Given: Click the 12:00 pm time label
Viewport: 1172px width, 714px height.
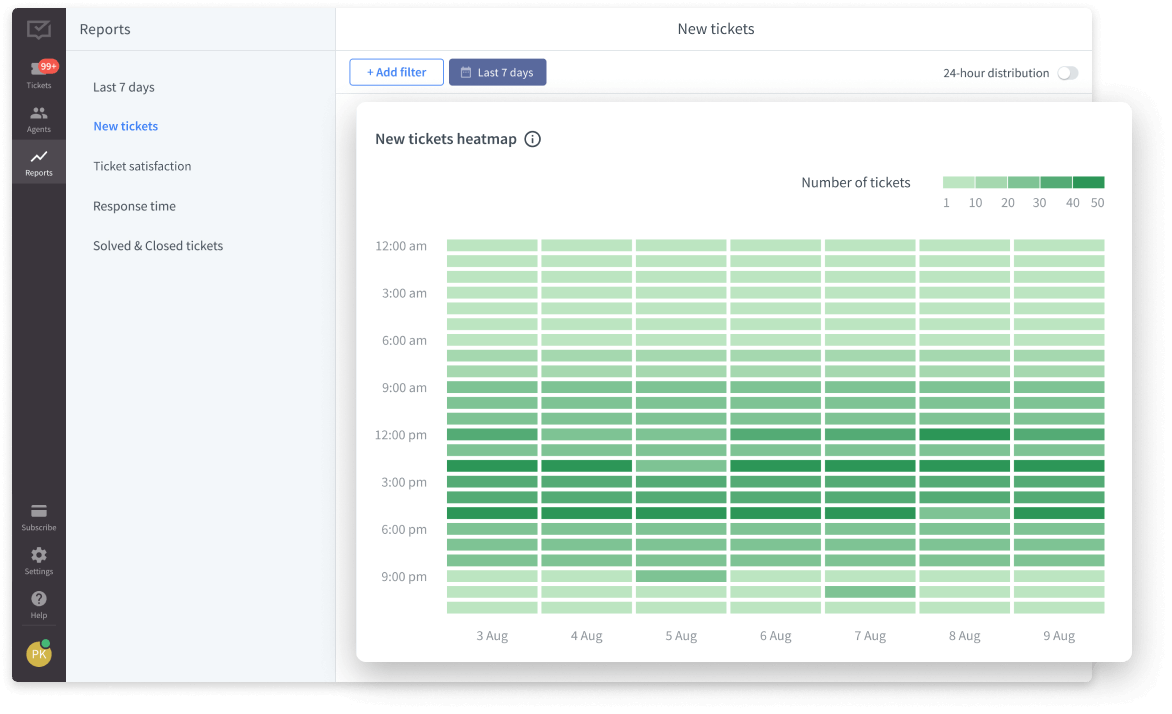Looking at the screenshot, I should [401, 435].
